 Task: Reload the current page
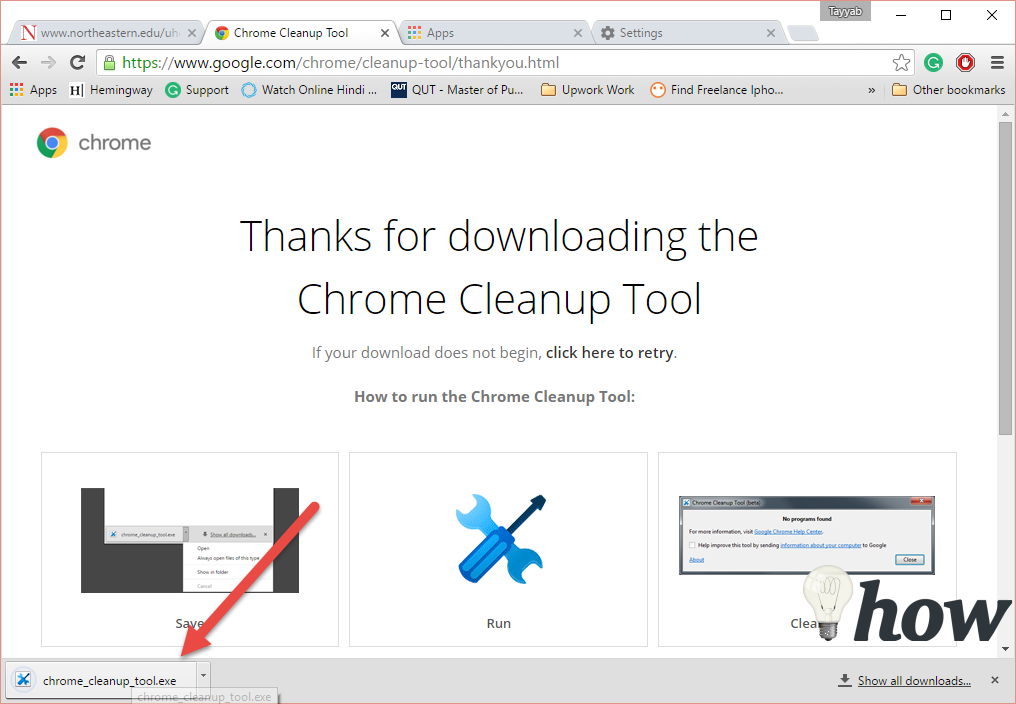(78, 62)
